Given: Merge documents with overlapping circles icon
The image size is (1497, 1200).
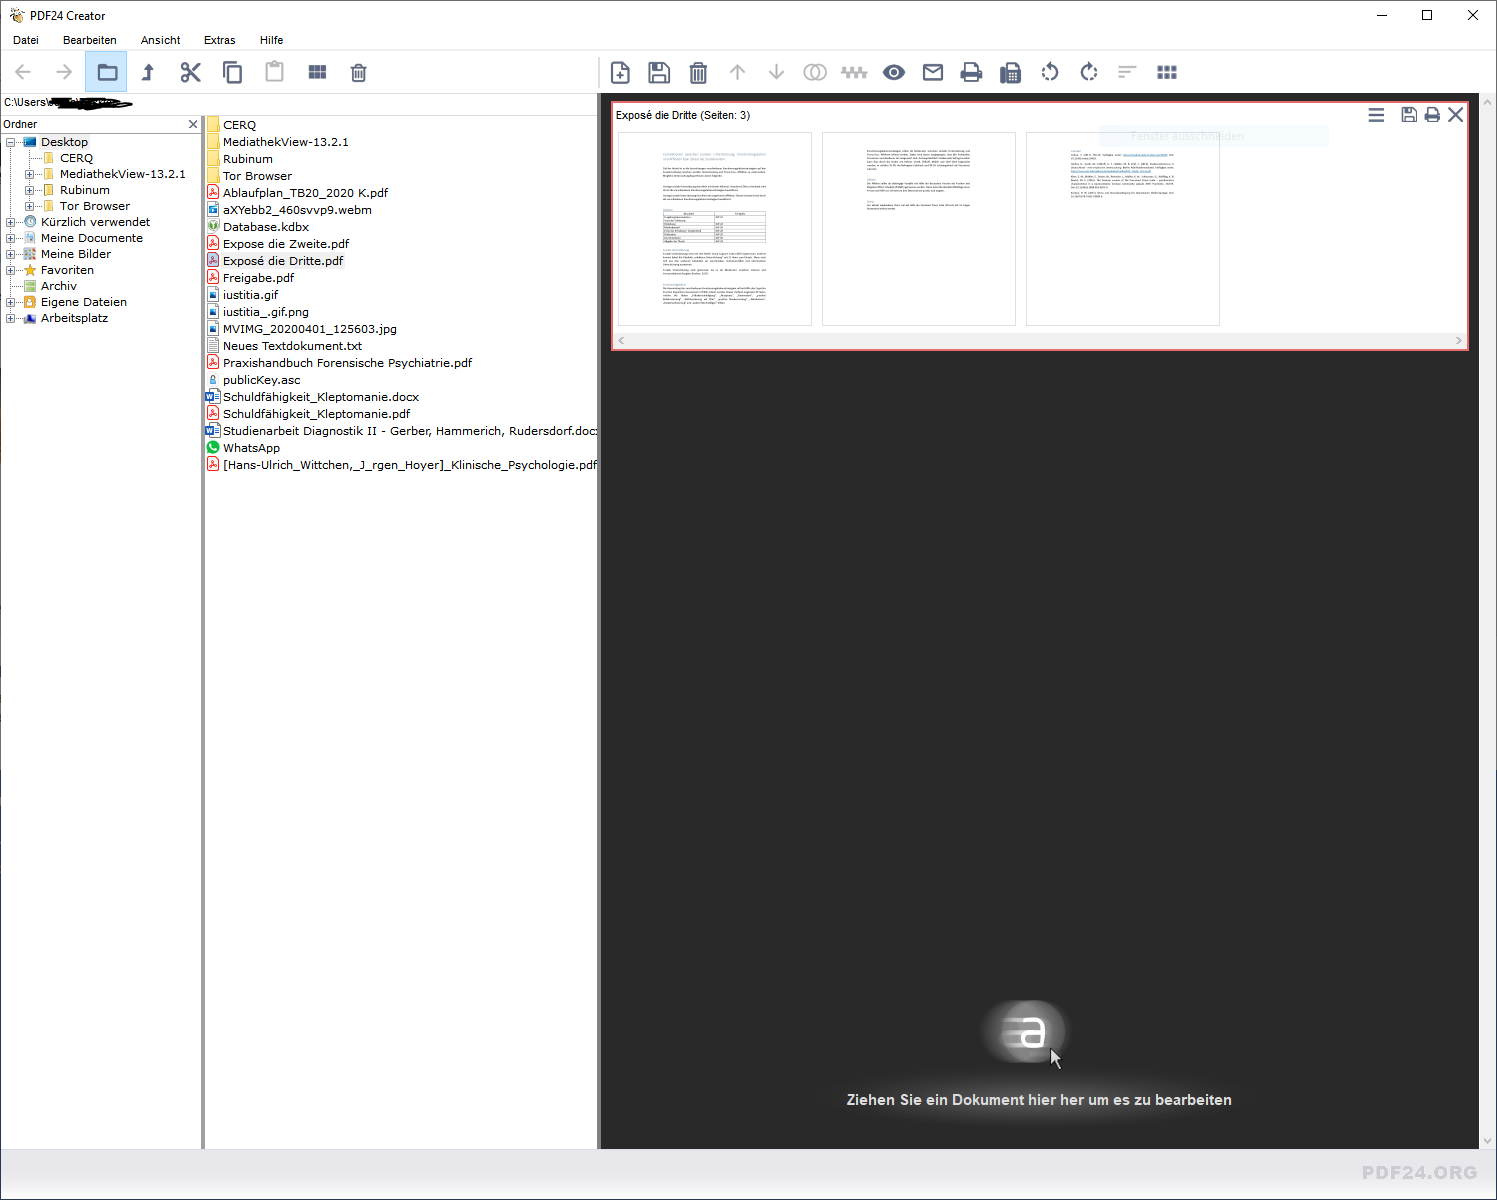Looking at the screenshot, I should pos(815,72).
